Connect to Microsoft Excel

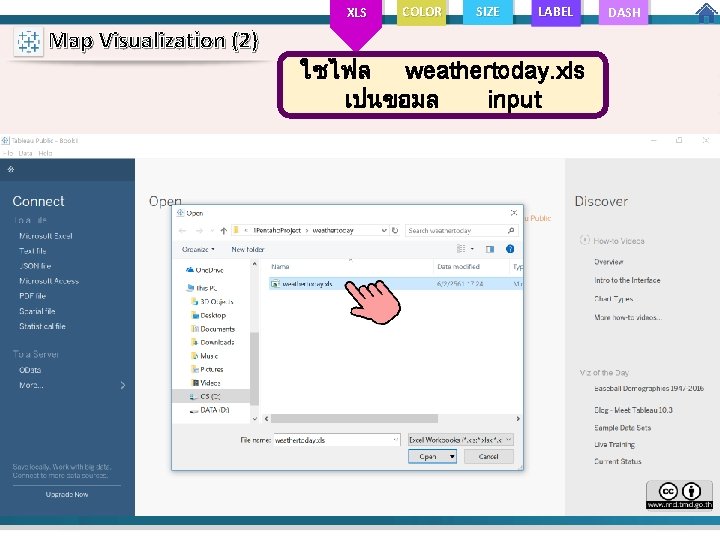coord(45,236)
